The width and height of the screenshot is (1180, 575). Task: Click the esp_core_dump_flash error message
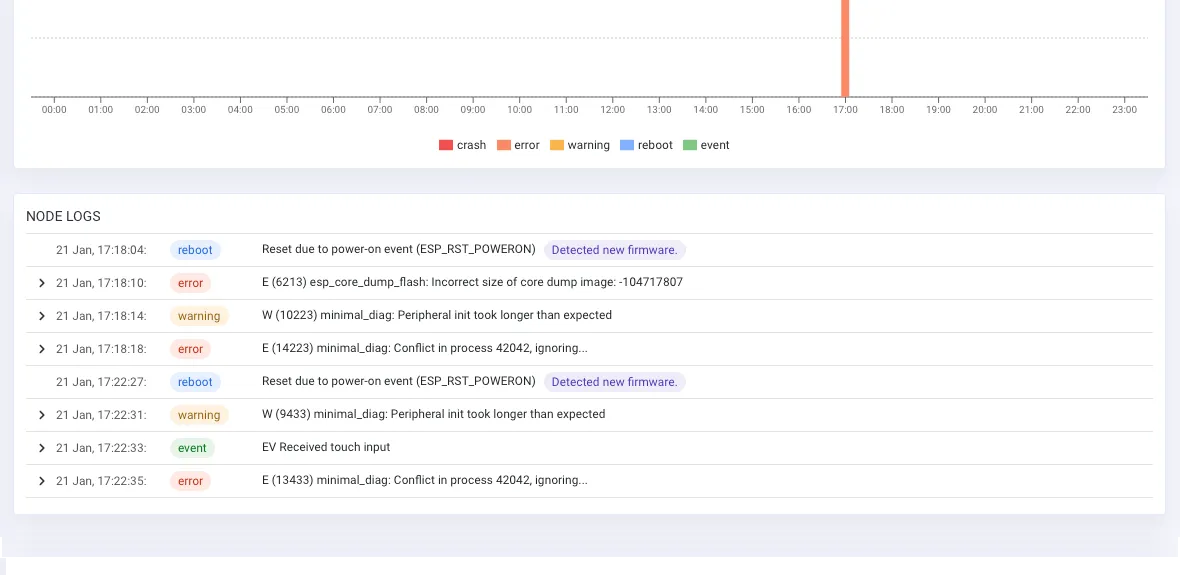pyautogui.click(x=472, y=282)
